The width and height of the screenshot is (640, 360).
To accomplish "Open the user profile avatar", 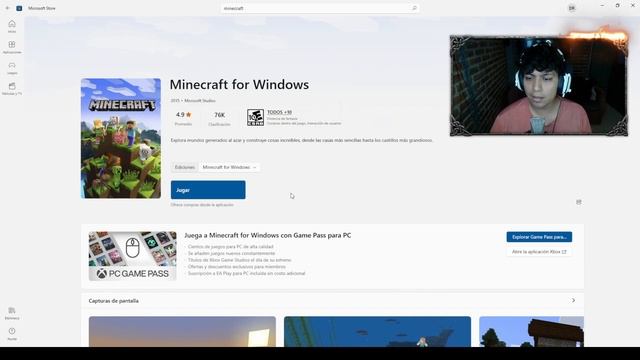I will [571, 8].
